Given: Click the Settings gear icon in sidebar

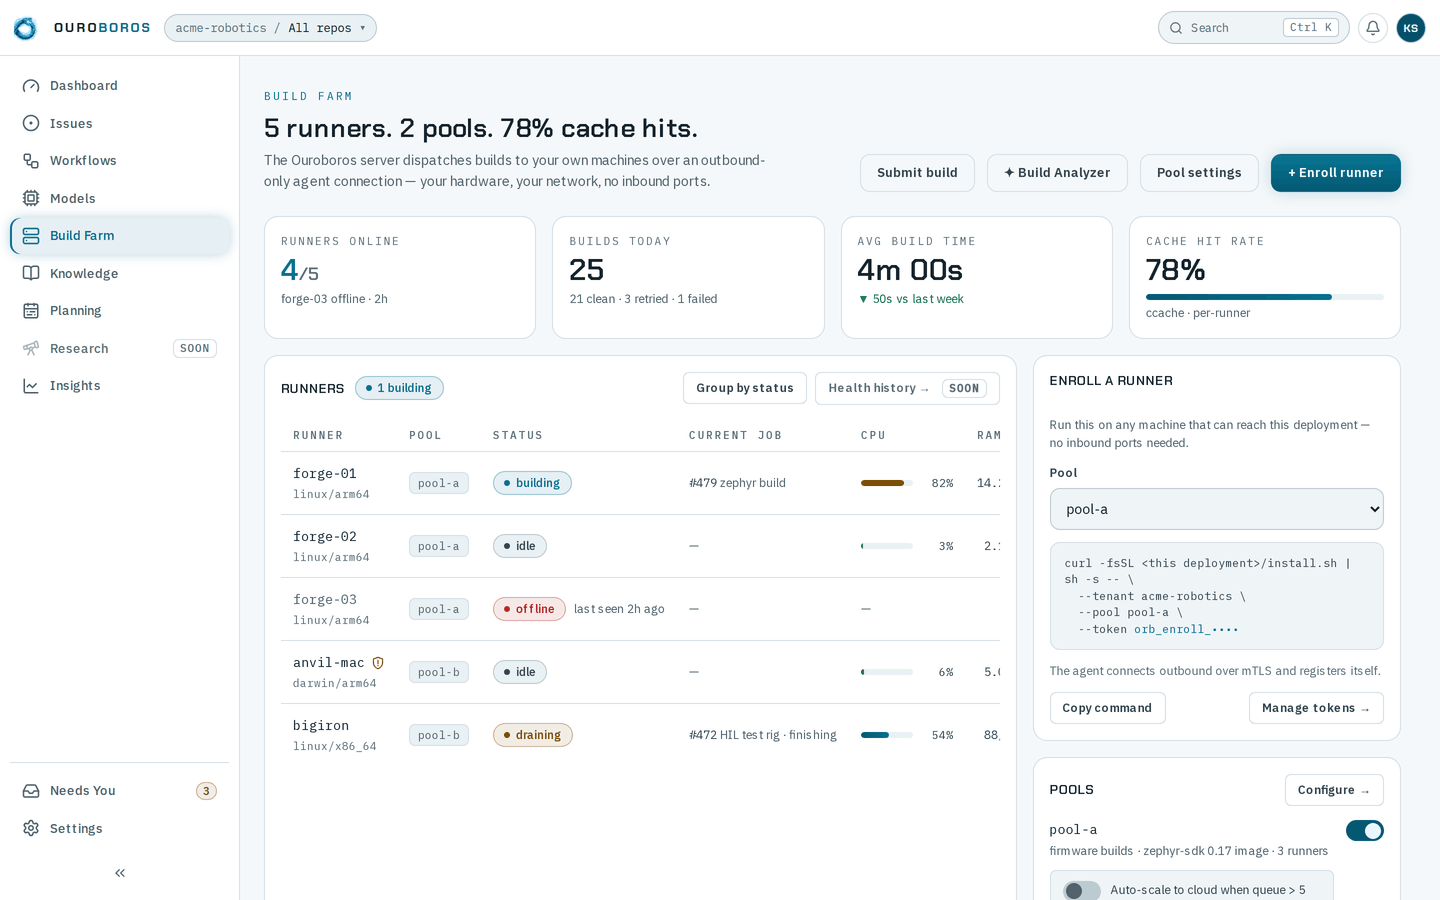Looking at the screenshot, I should click(x=31, y=828).
